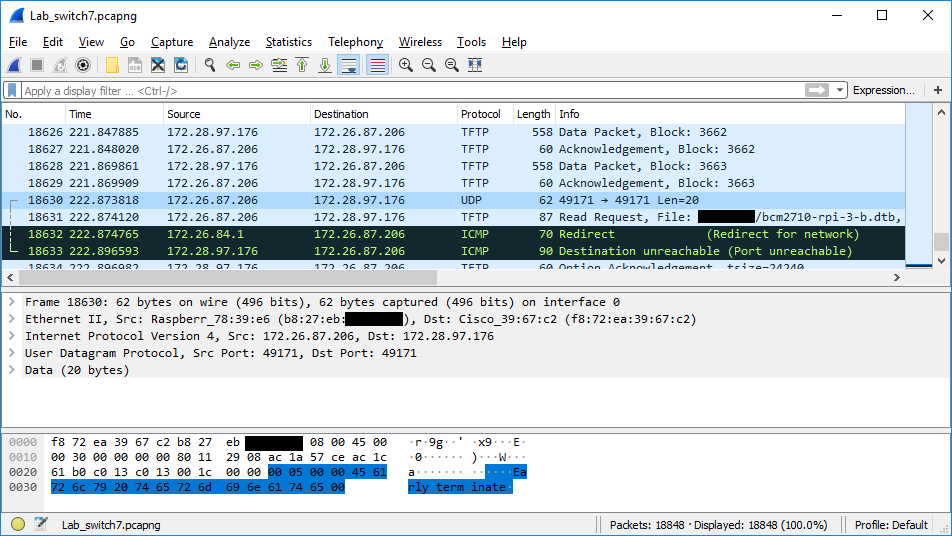Reload this capture file icon
Screen dimensions: 952x536
point(181,65)
